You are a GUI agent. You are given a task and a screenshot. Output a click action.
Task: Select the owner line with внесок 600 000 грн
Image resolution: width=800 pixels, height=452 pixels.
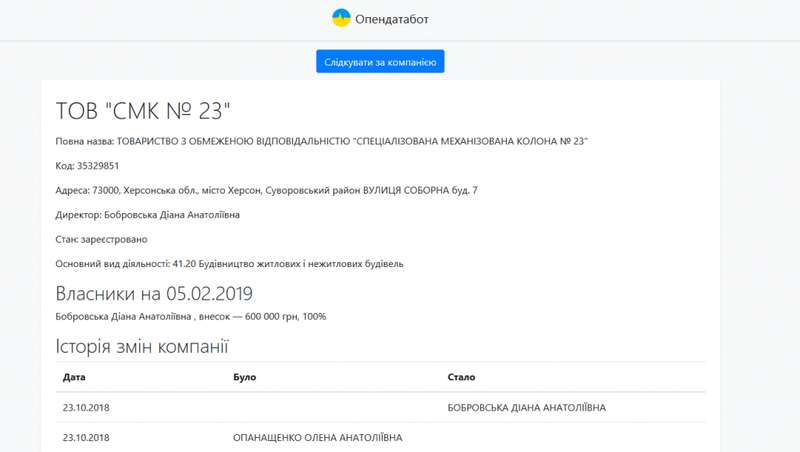click(x=190, y=317)
